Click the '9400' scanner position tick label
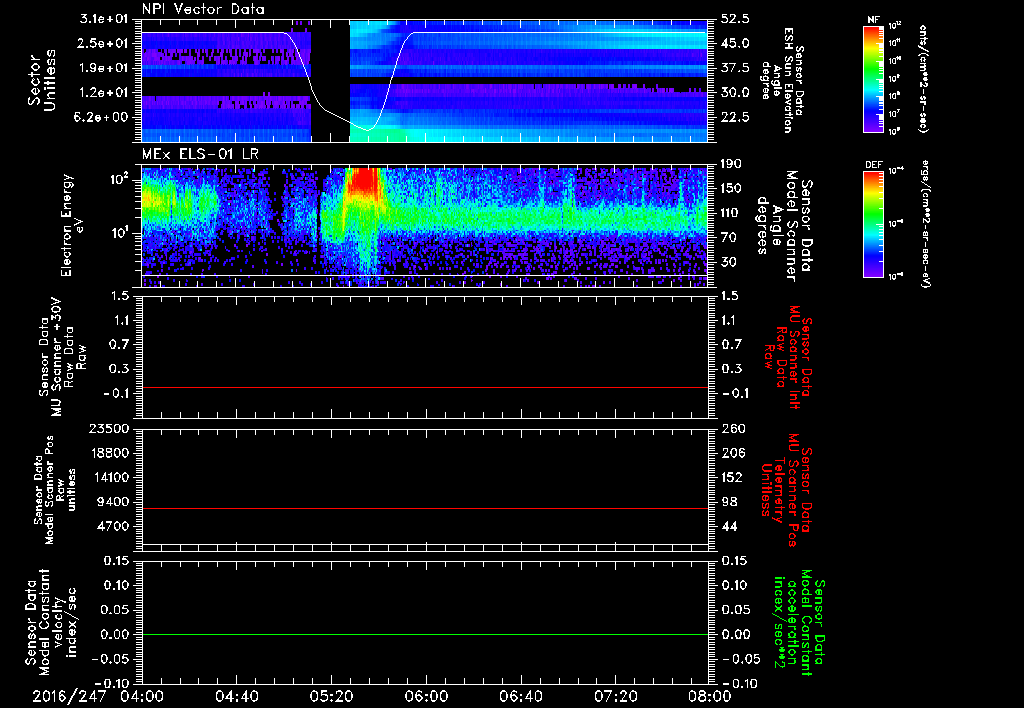 (113, 502)
